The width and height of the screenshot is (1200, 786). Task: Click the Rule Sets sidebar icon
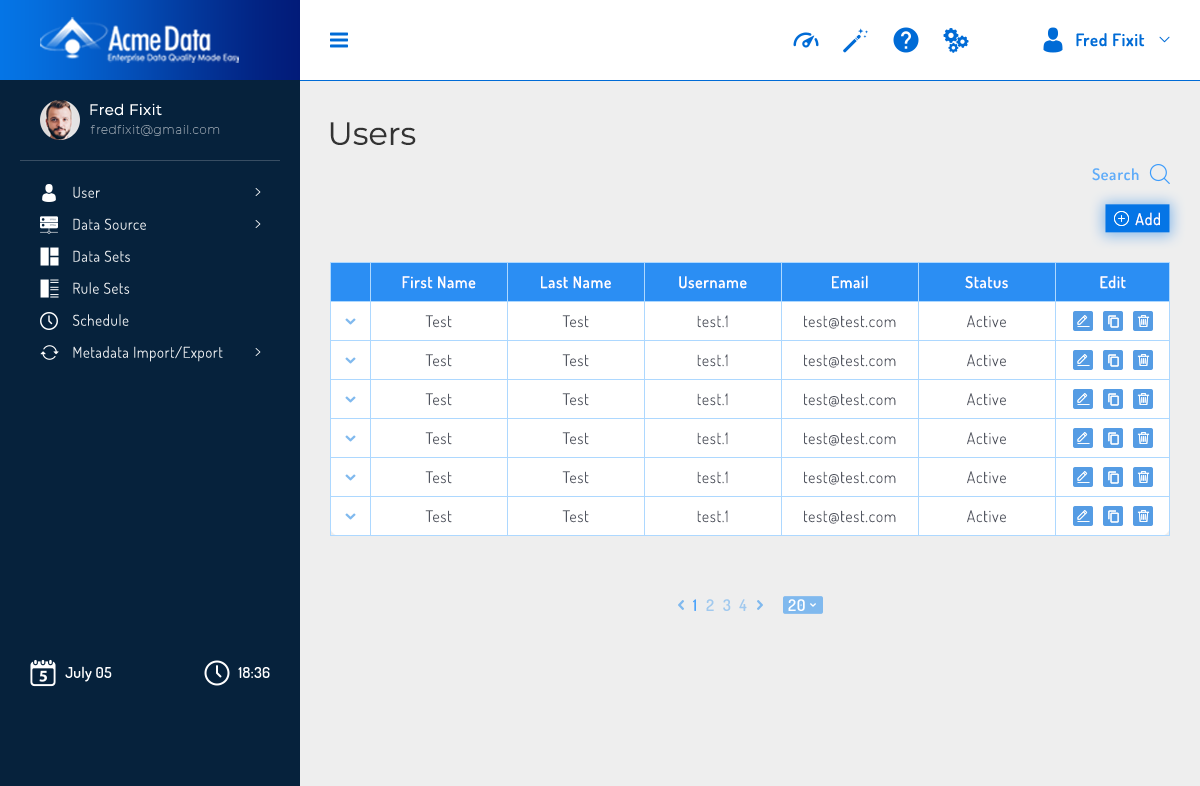[x=49, y=289]
